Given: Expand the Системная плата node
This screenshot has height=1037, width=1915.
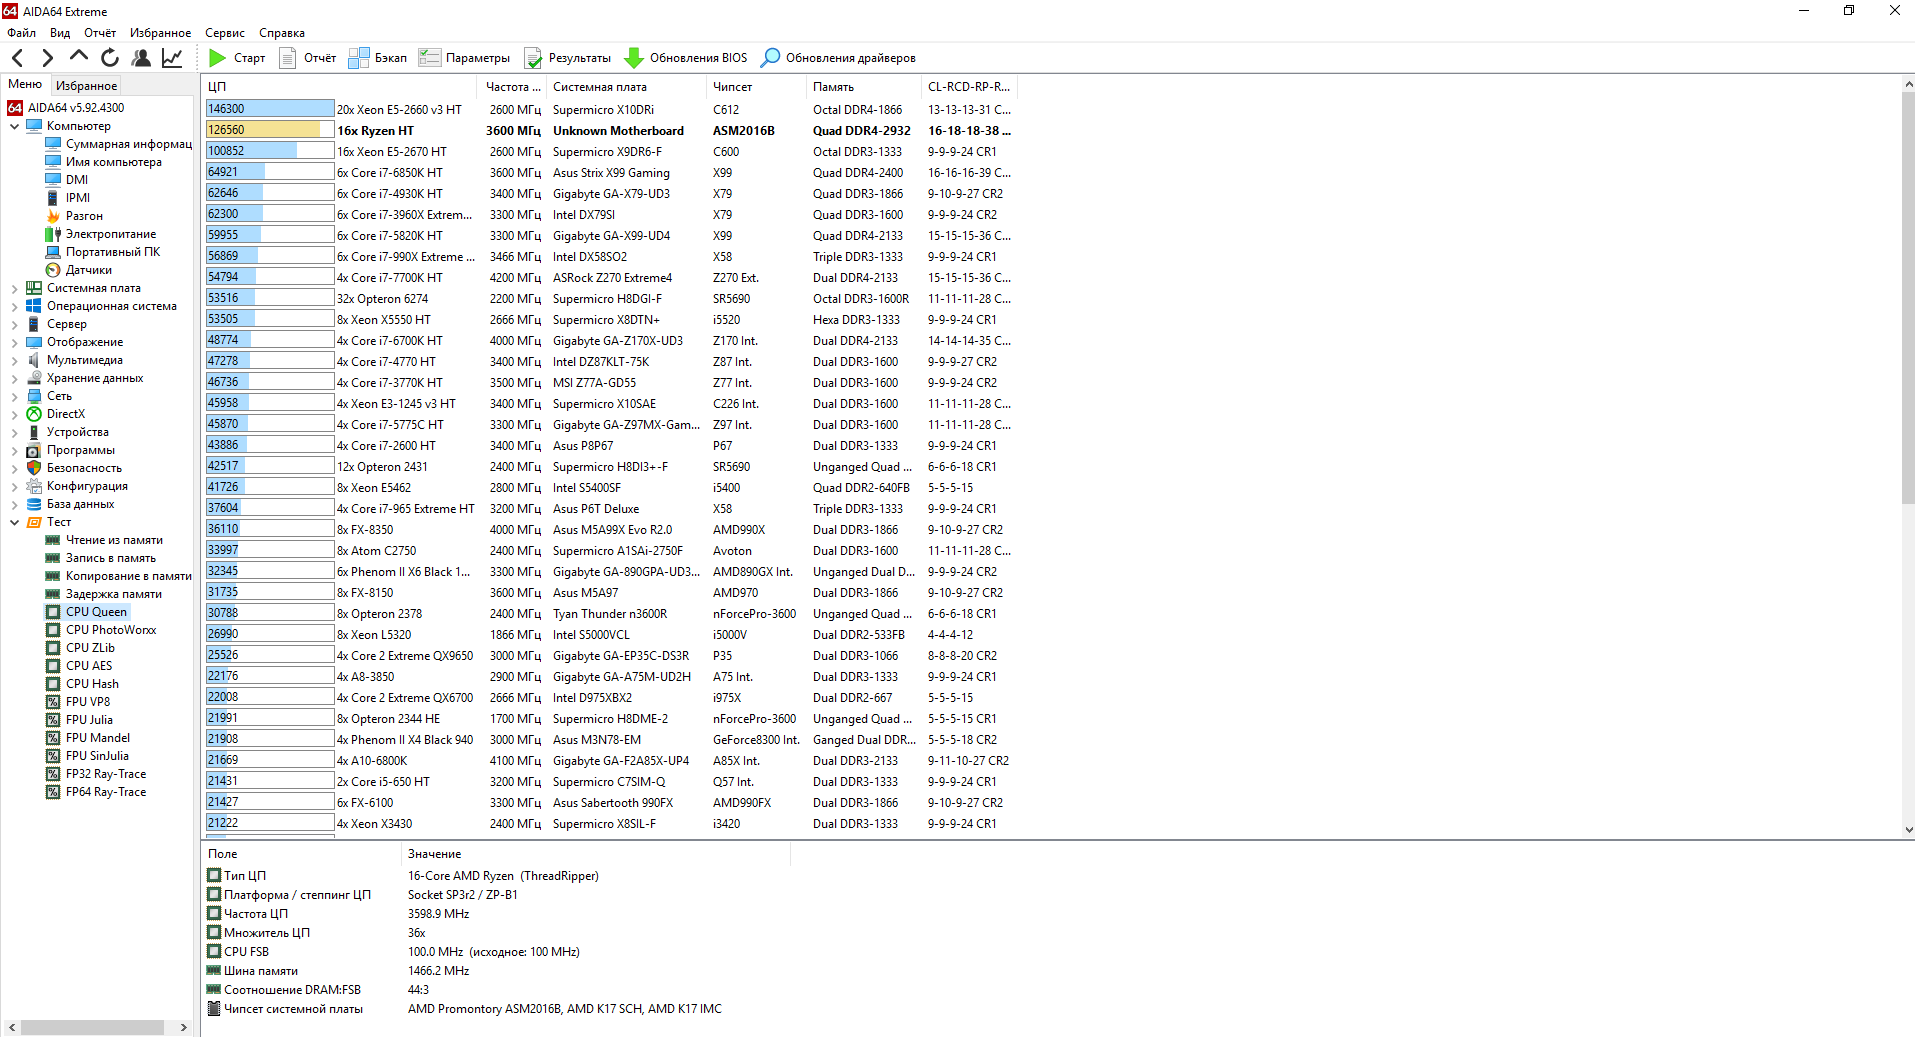Looking at the screenshot, I should (14, 288).
